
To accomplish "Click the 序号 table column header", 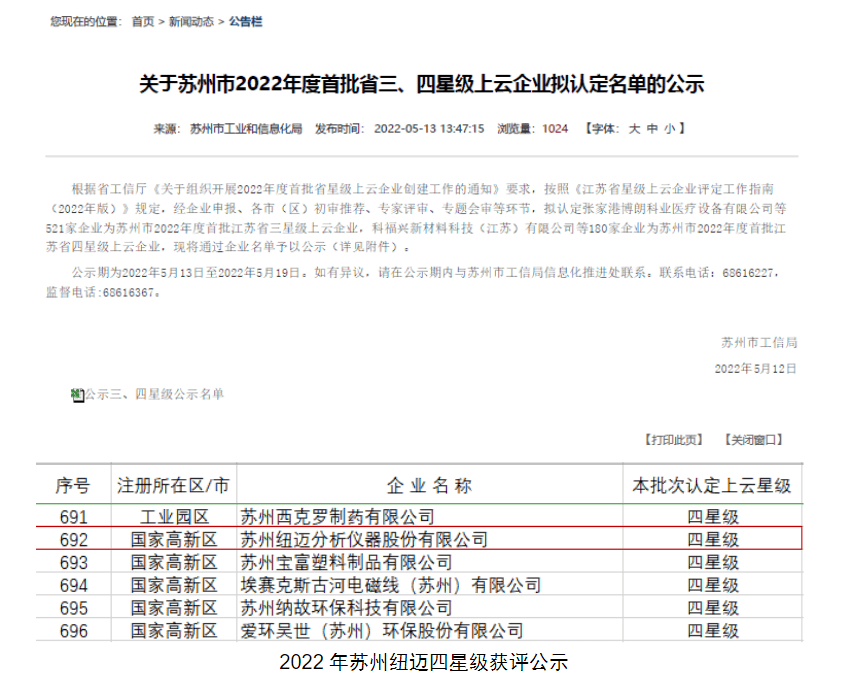I will (72, 486).
